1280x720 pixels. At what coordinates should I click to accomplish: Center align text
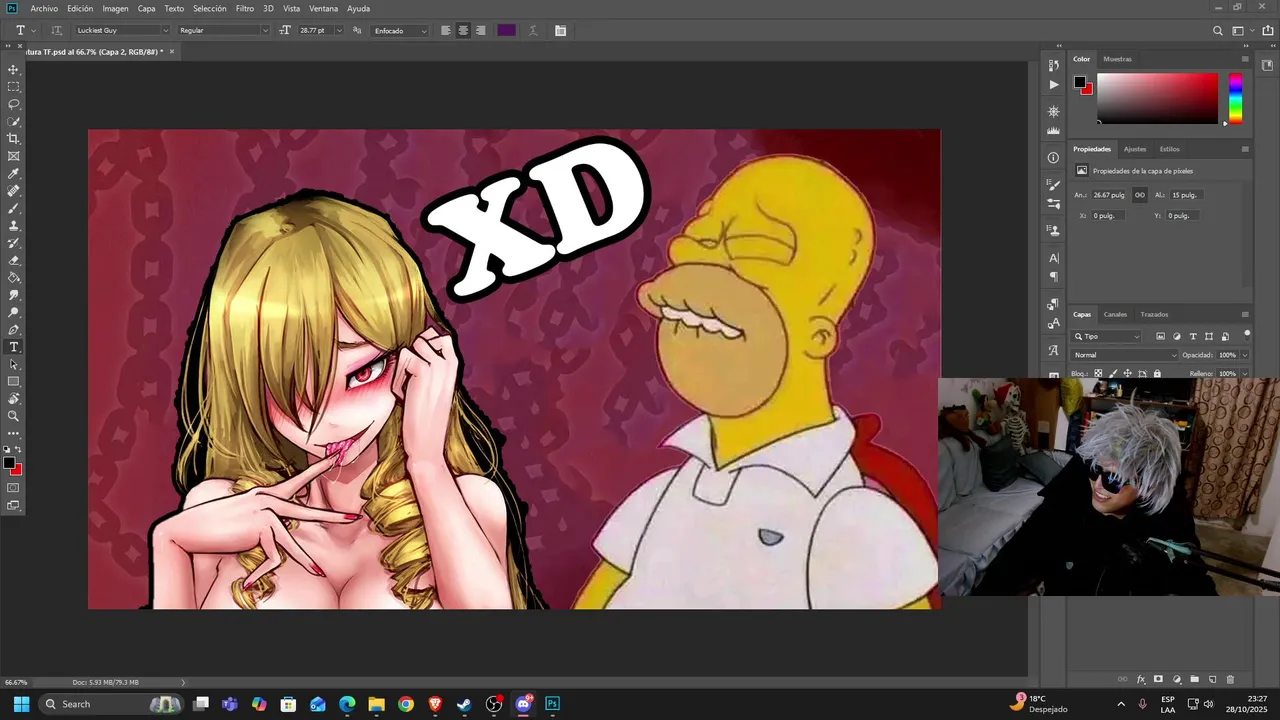tap(463, 31)
